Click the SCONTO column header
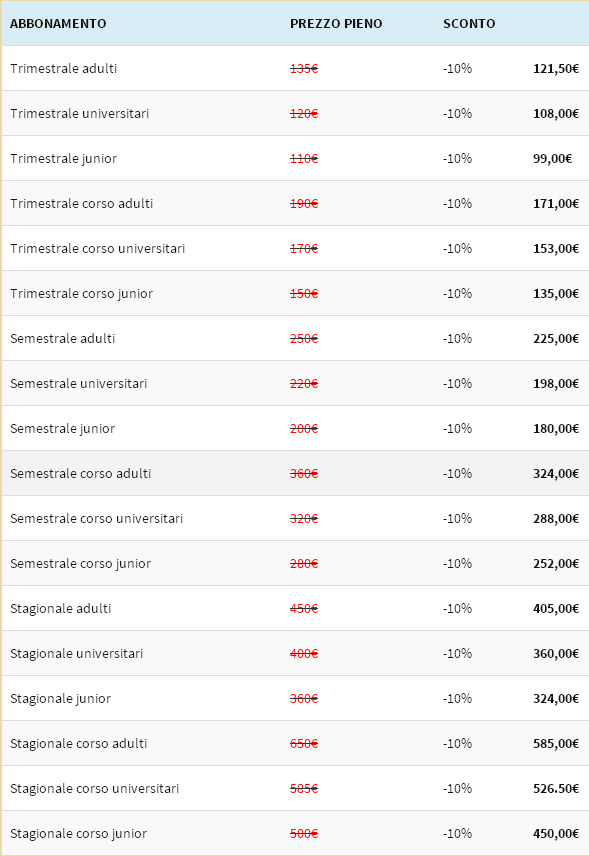The image size is (589, 856). click(x=469, y=23)
